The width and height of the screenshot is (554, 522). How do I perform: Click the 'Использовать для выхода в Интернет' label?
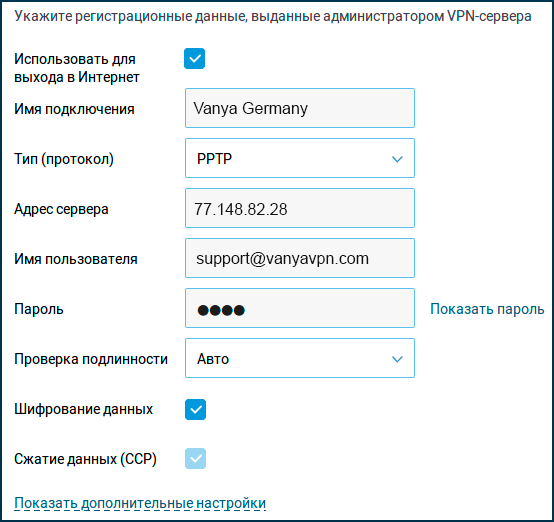[x=77, y=68]
